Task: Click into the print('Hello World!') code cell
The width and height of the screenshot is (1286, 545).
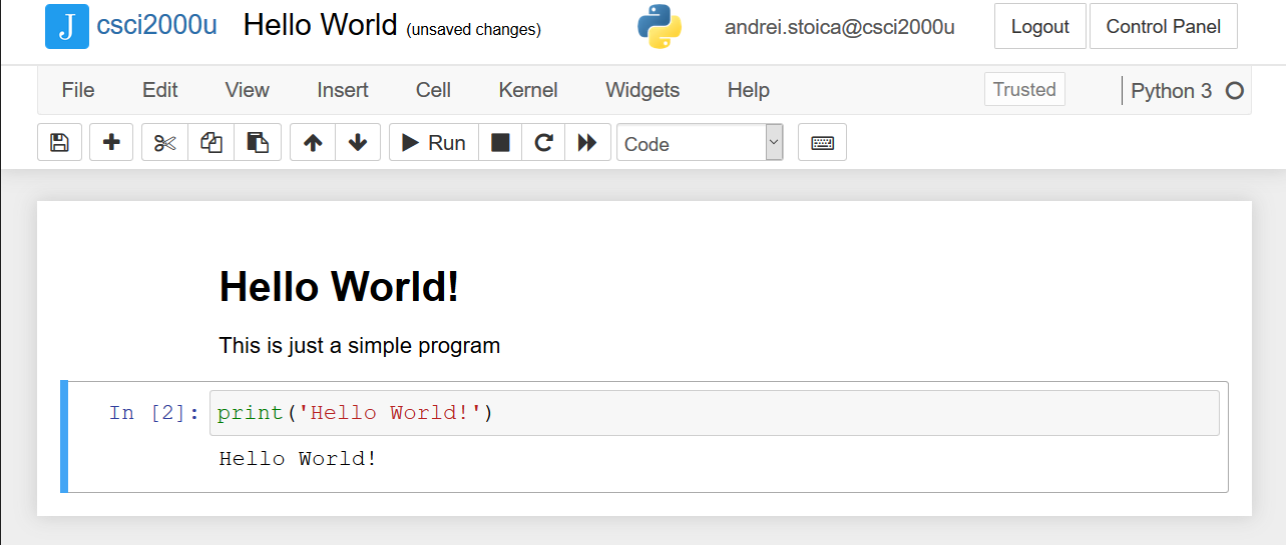Action: (713, 413)
